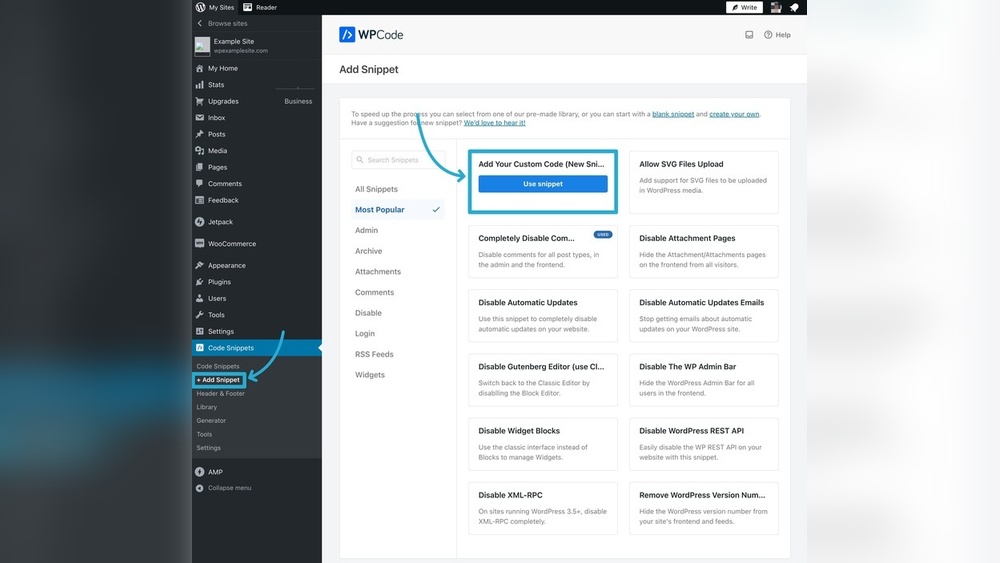1000x563 pixels.
Task: Open the Appearance brush icon
Action: click(x=200, y=265)
